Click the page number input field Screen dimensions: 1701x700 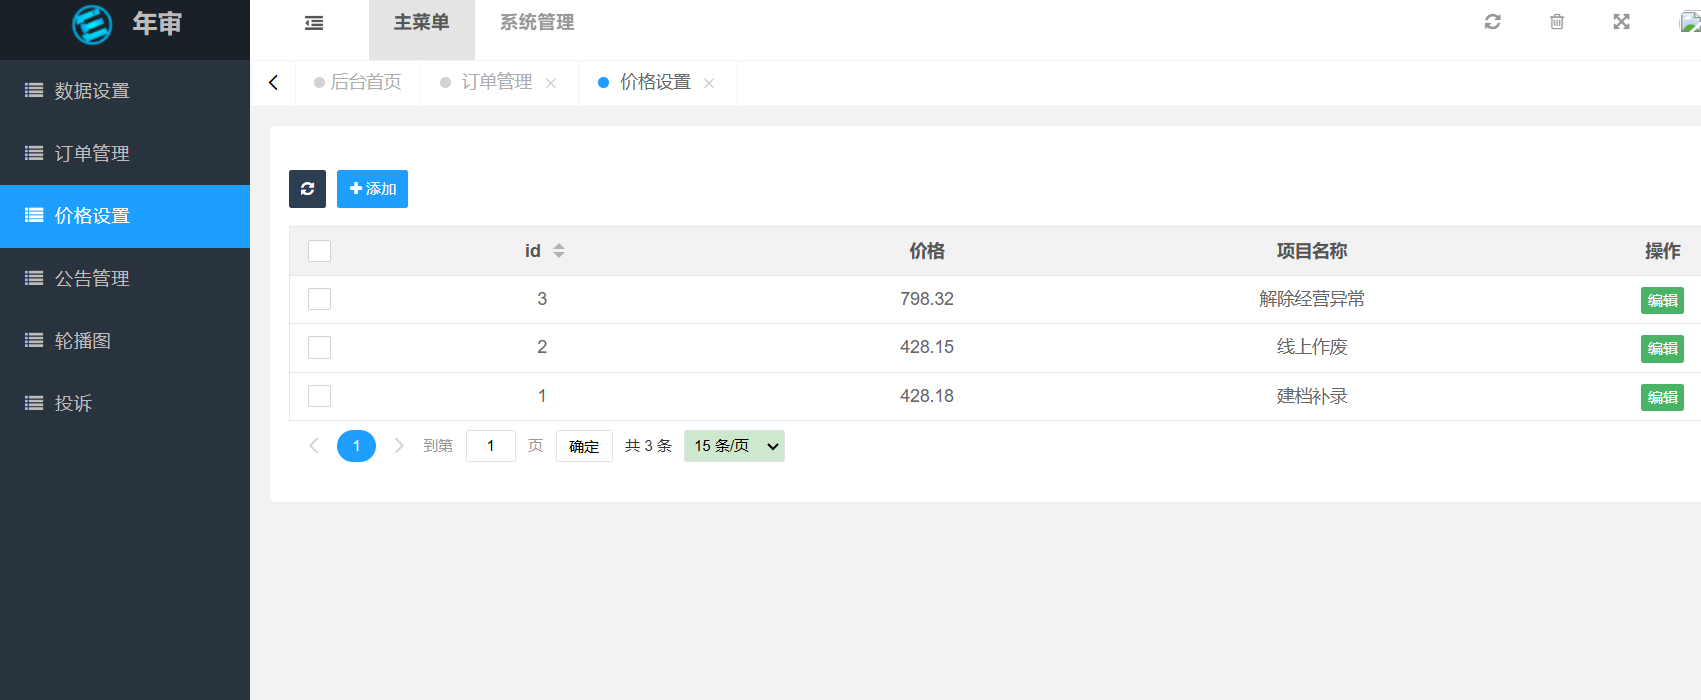[x=490, y=446]
